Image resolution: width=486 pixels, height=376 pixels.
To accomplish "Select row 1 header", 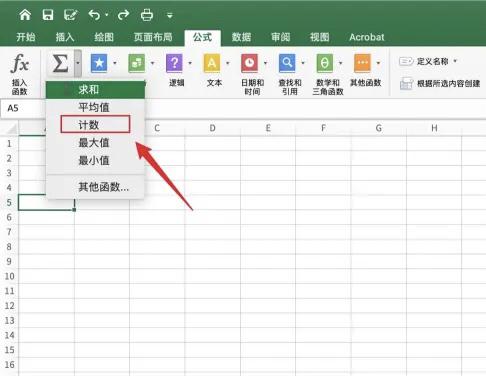I will (x=9, y=144).
